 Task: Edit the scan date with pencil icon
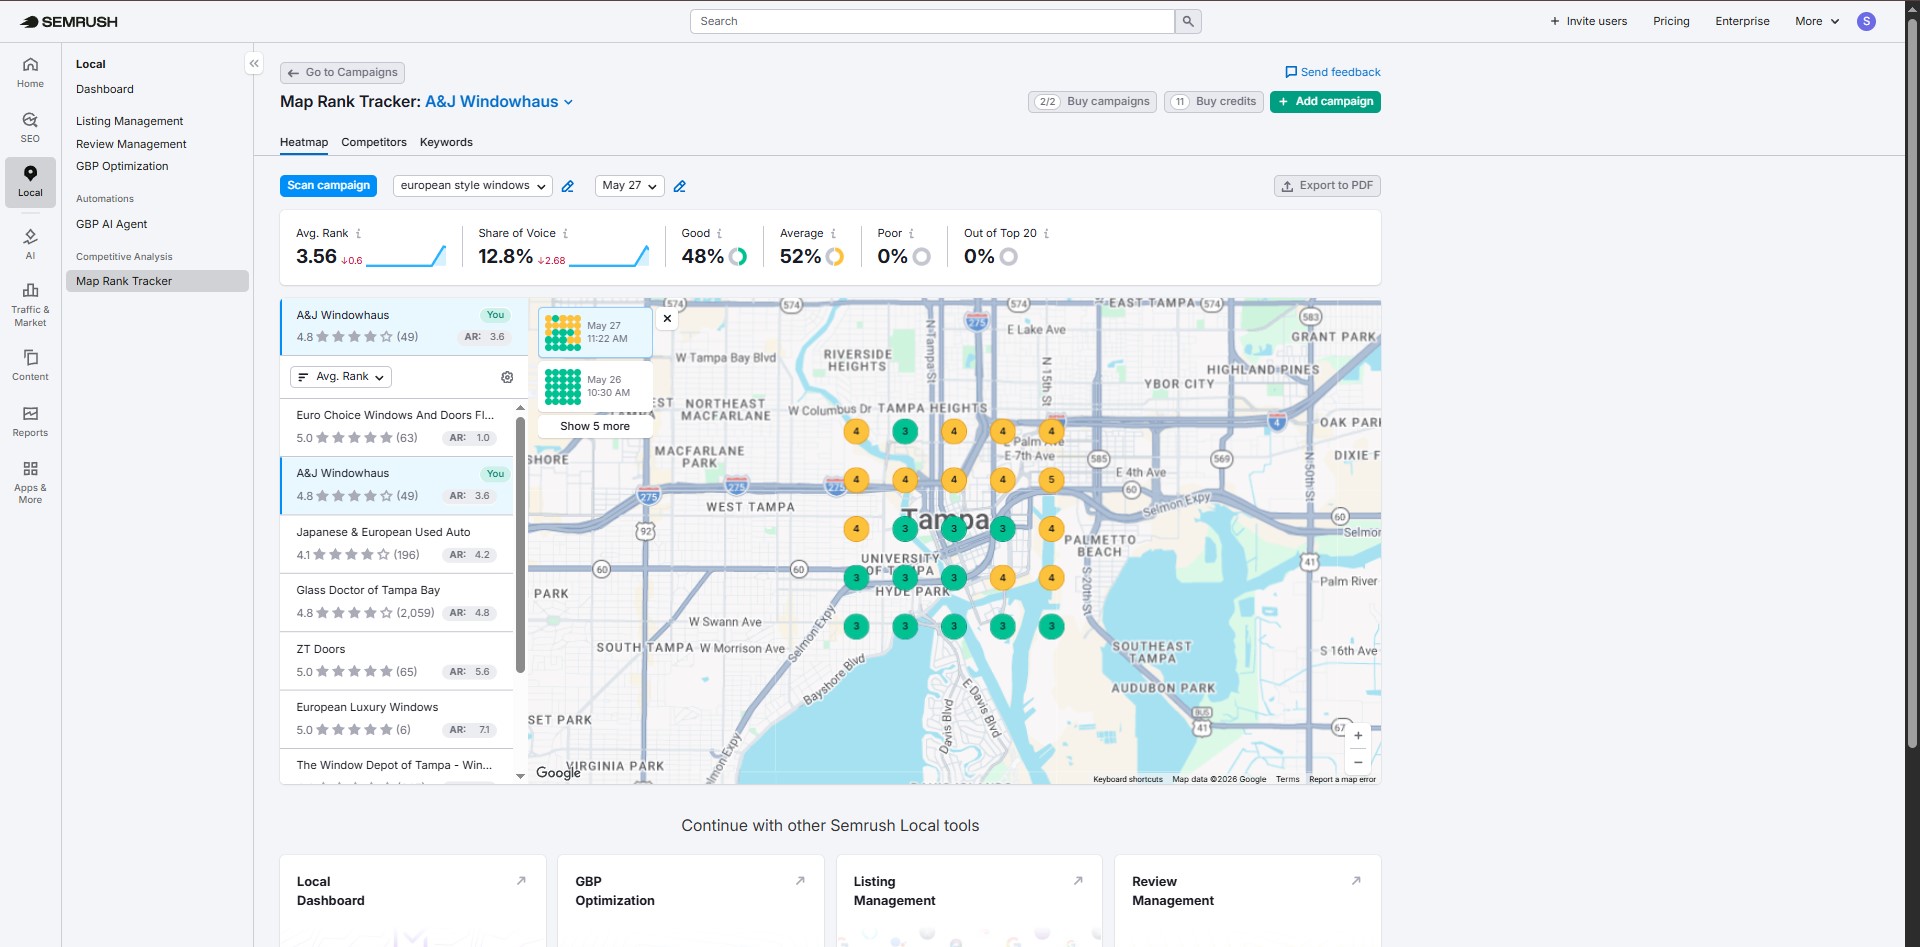pyautogui.click(x=680, y=186)
